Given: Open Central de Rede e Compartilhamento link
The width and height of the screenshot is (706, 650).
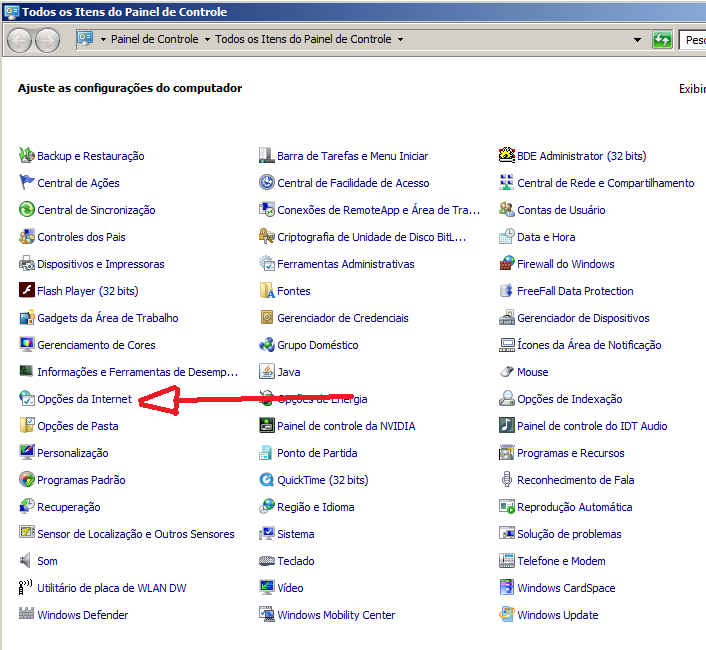Looking at the screenshot, I should click(x=606, y=183).
